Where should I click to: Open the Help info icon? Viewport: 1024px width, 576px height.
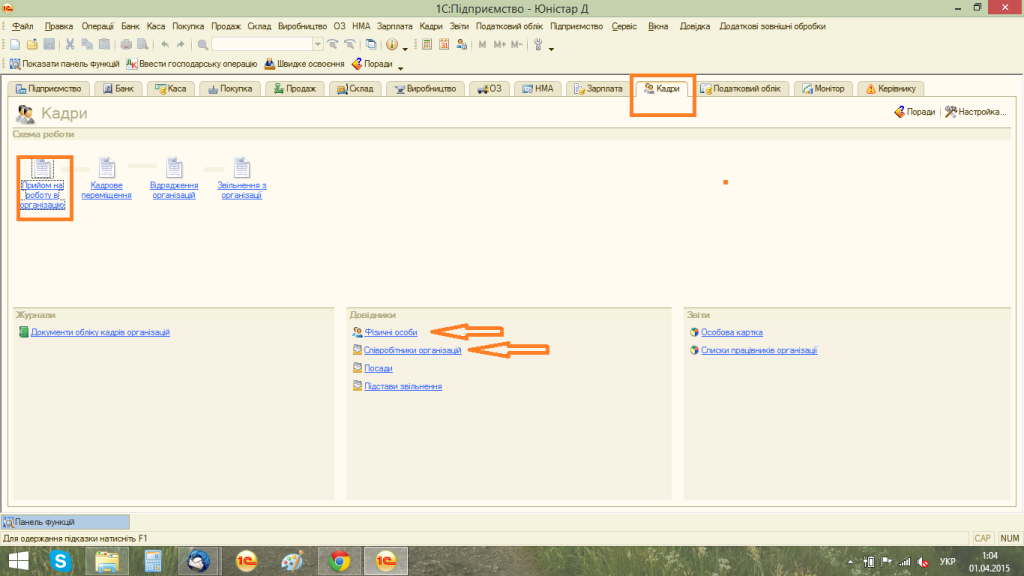(392, 44)
